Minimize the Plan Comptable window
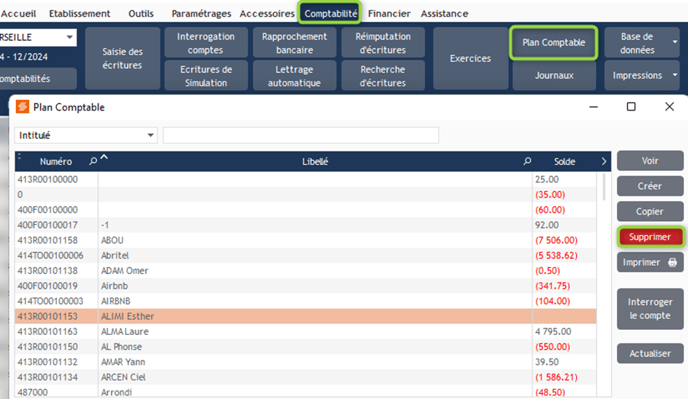Image resolution: width=688 pixels, height=399 pixels. click(x=593, y=107)
